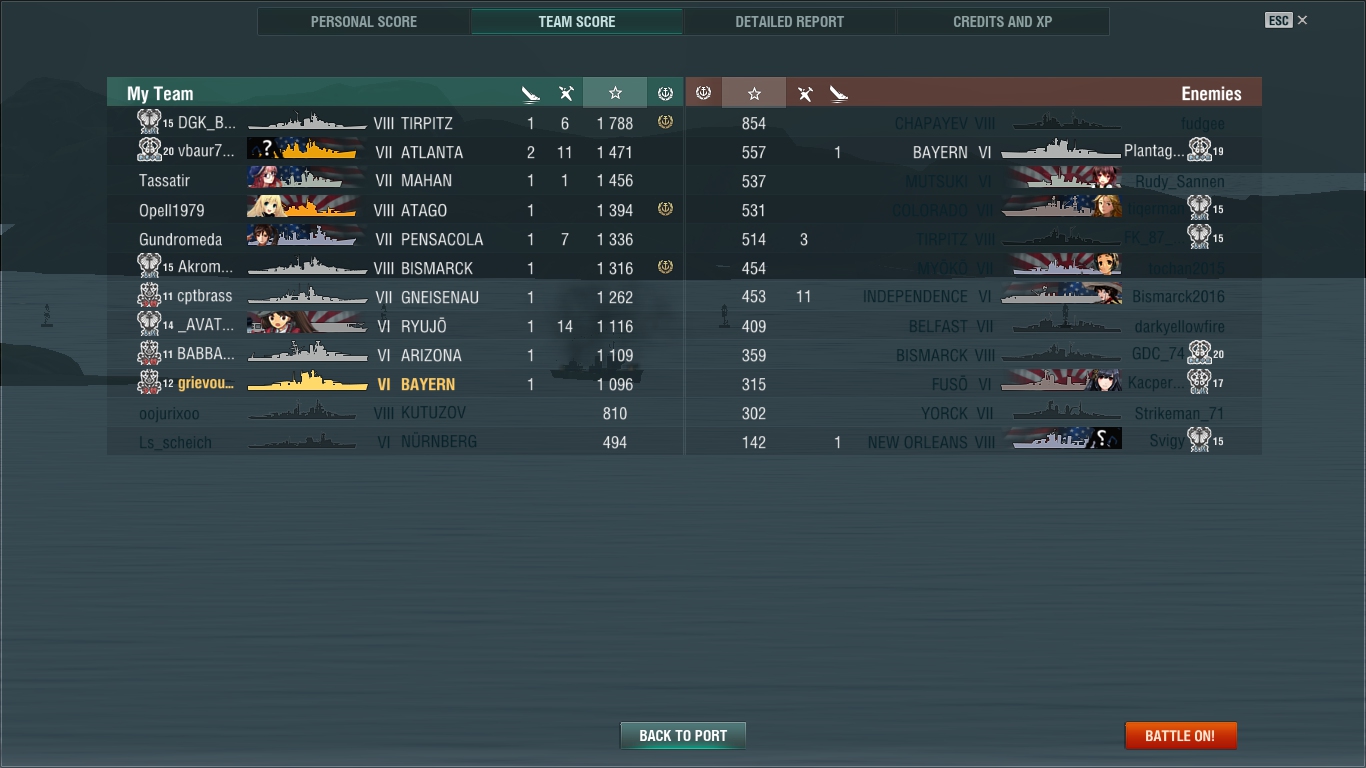Start another match with Battle On!
1366x768 pixels.
pos(1180,735)
